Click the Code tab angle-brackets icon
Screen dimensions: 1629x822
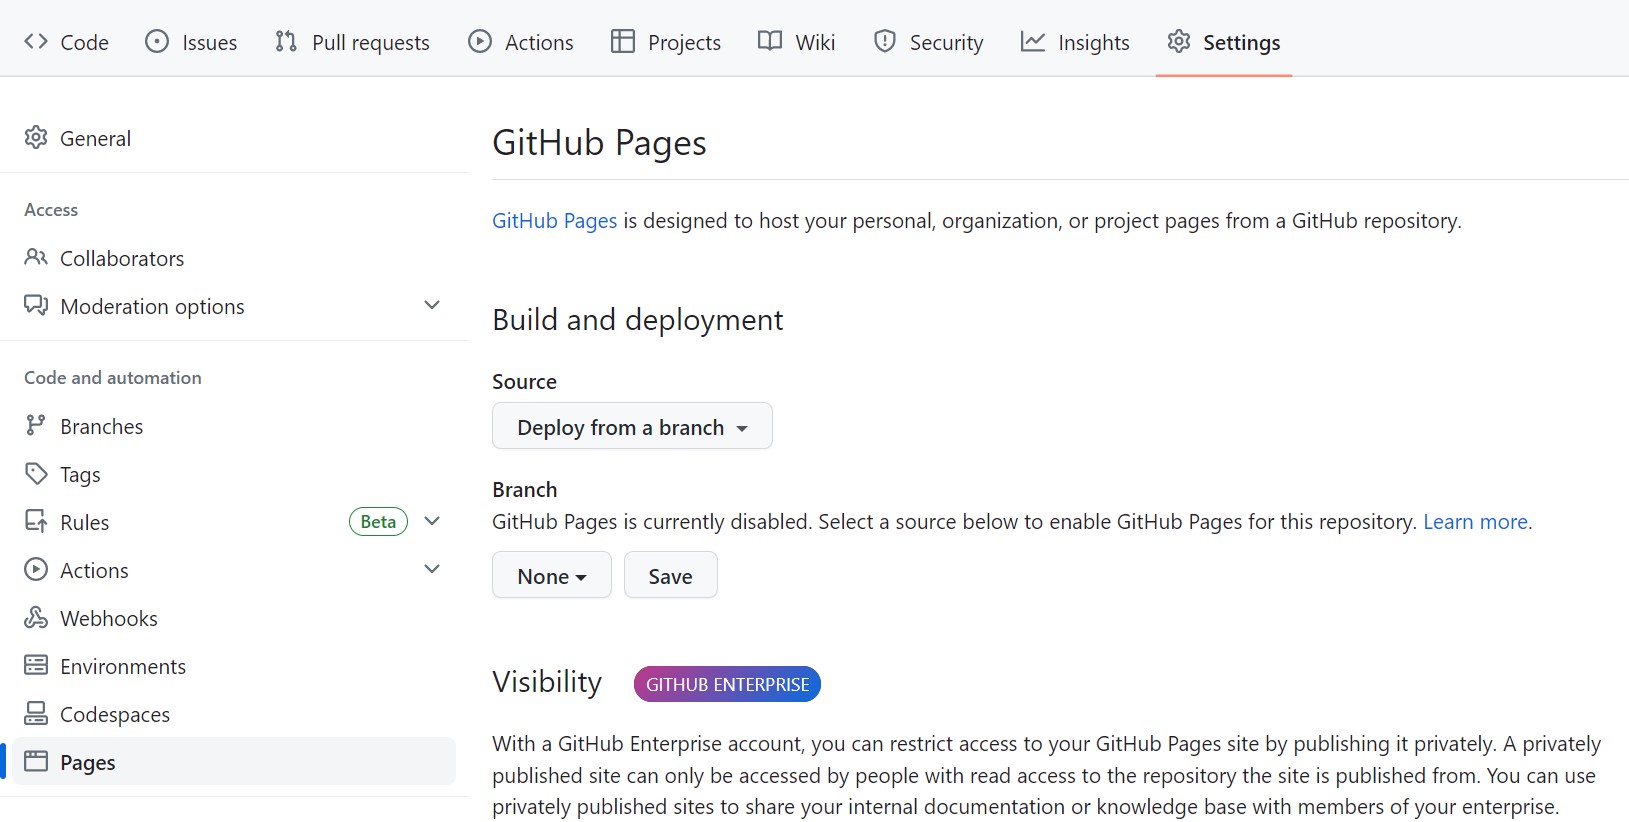coord(36,42)
